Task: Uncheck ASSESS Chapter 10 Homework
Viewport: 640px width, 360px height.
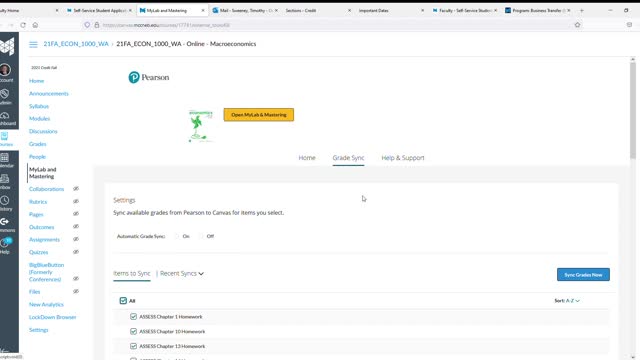Action: [x=133, y=331]
